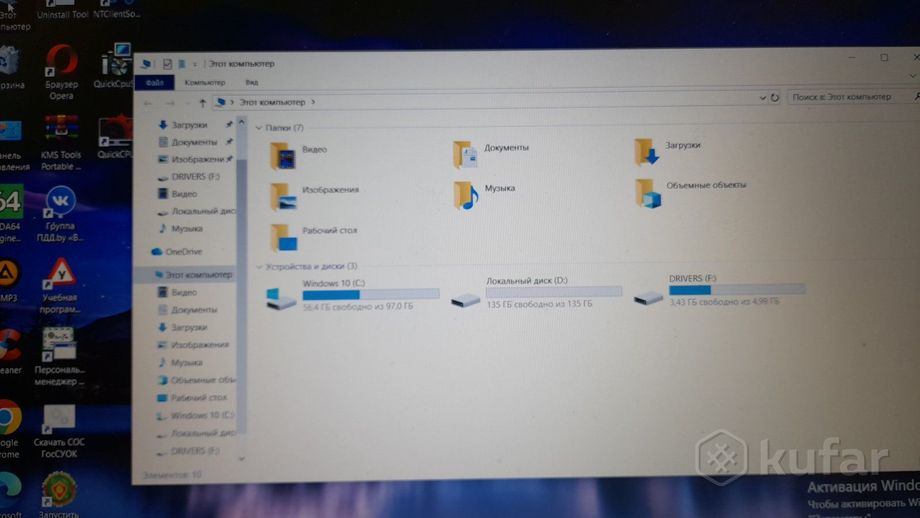This screenshot has width=920, height=518.
Task: Open pinned Изображения in quick access
Action: 191,159
